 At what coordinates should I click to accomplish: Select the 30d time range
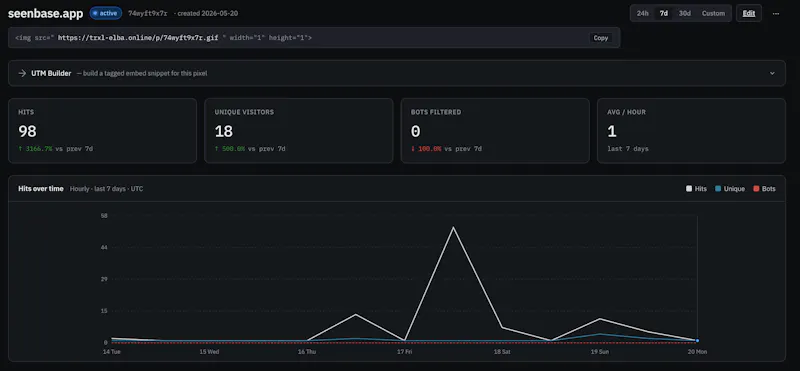coord(685,13)
